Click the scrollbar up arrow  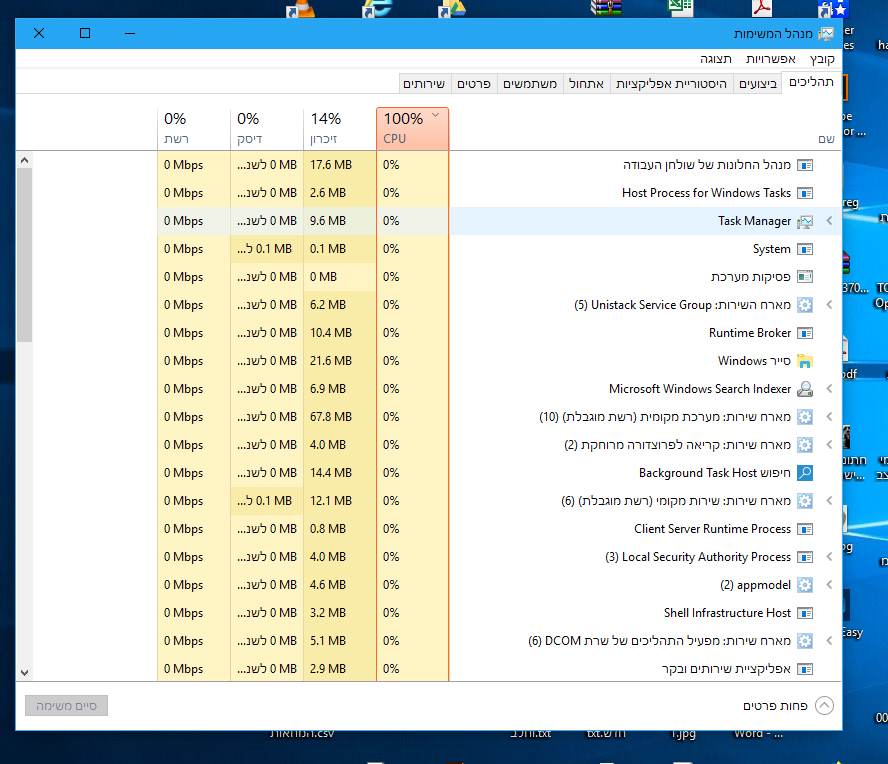click(24, 160)
